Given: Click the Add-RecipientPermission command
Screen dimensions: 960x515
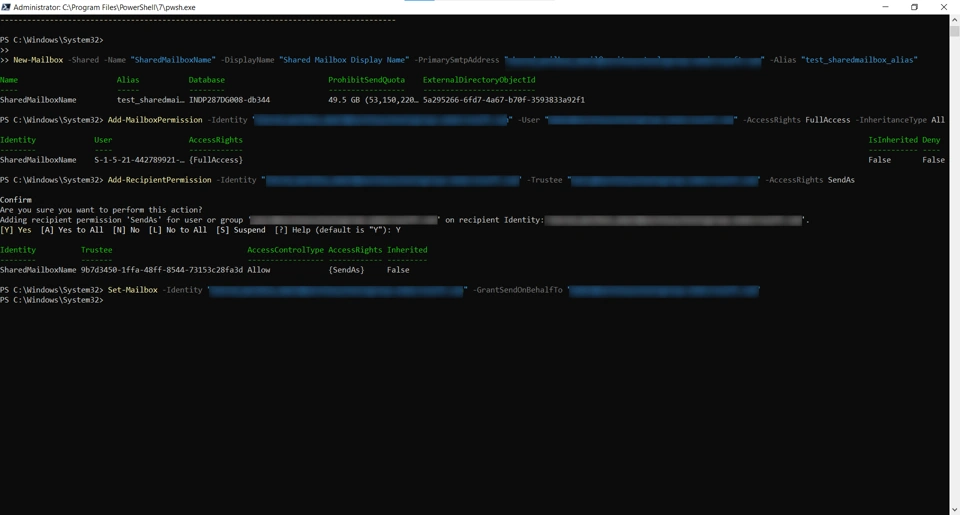Looking at the screenshot, I should point(159,180).
